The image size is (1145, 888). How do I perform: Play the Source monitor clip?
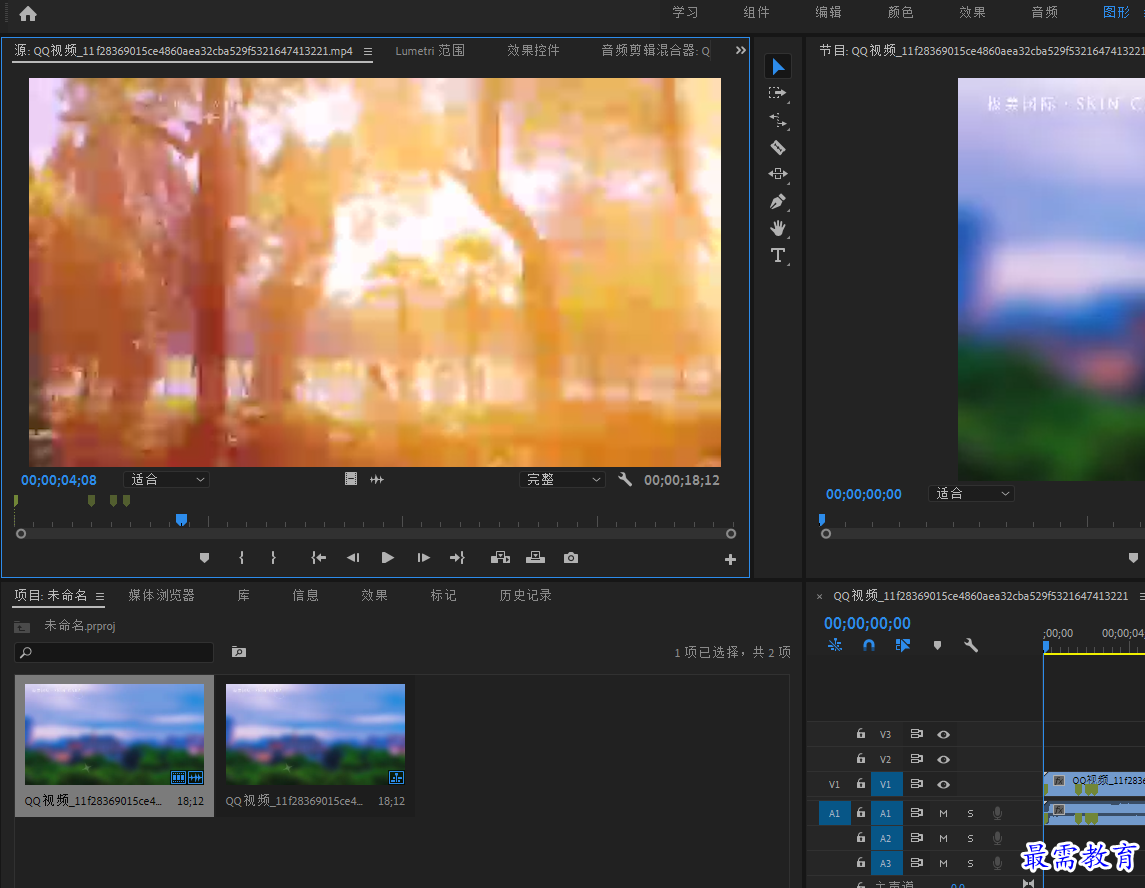point(388,558)
